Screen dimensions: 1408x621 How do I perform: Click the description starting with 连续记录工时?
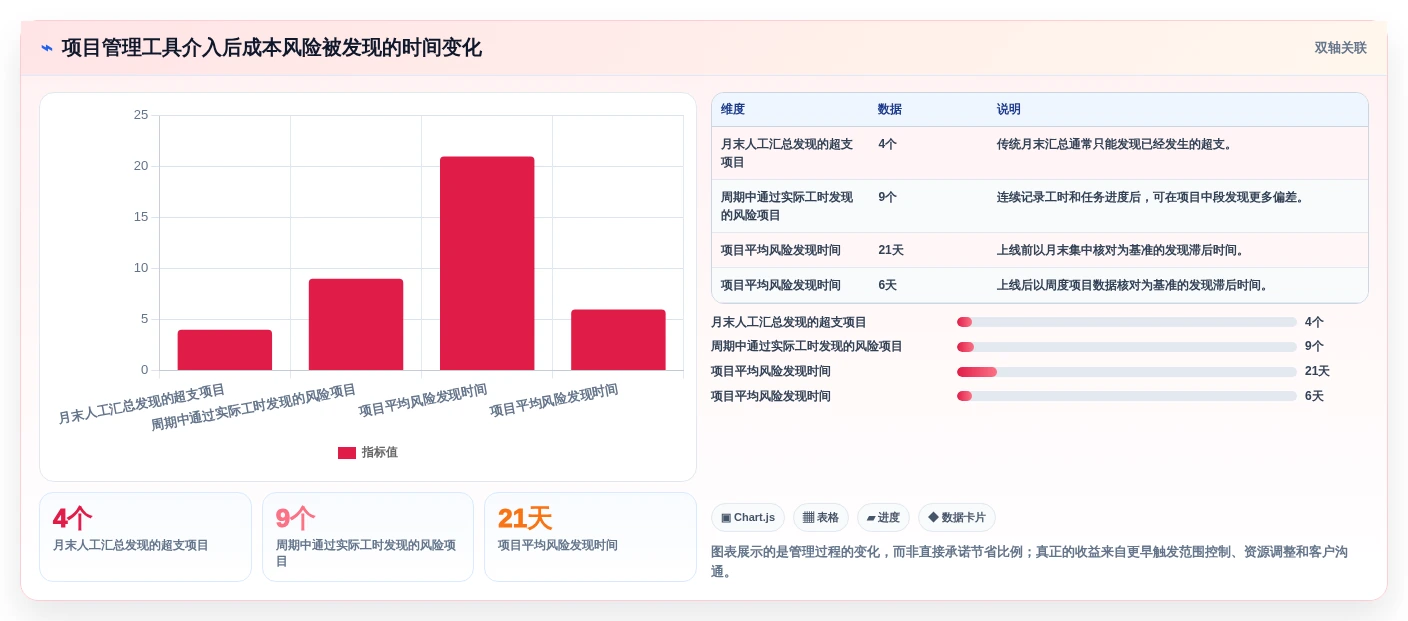coord(1153,197)
